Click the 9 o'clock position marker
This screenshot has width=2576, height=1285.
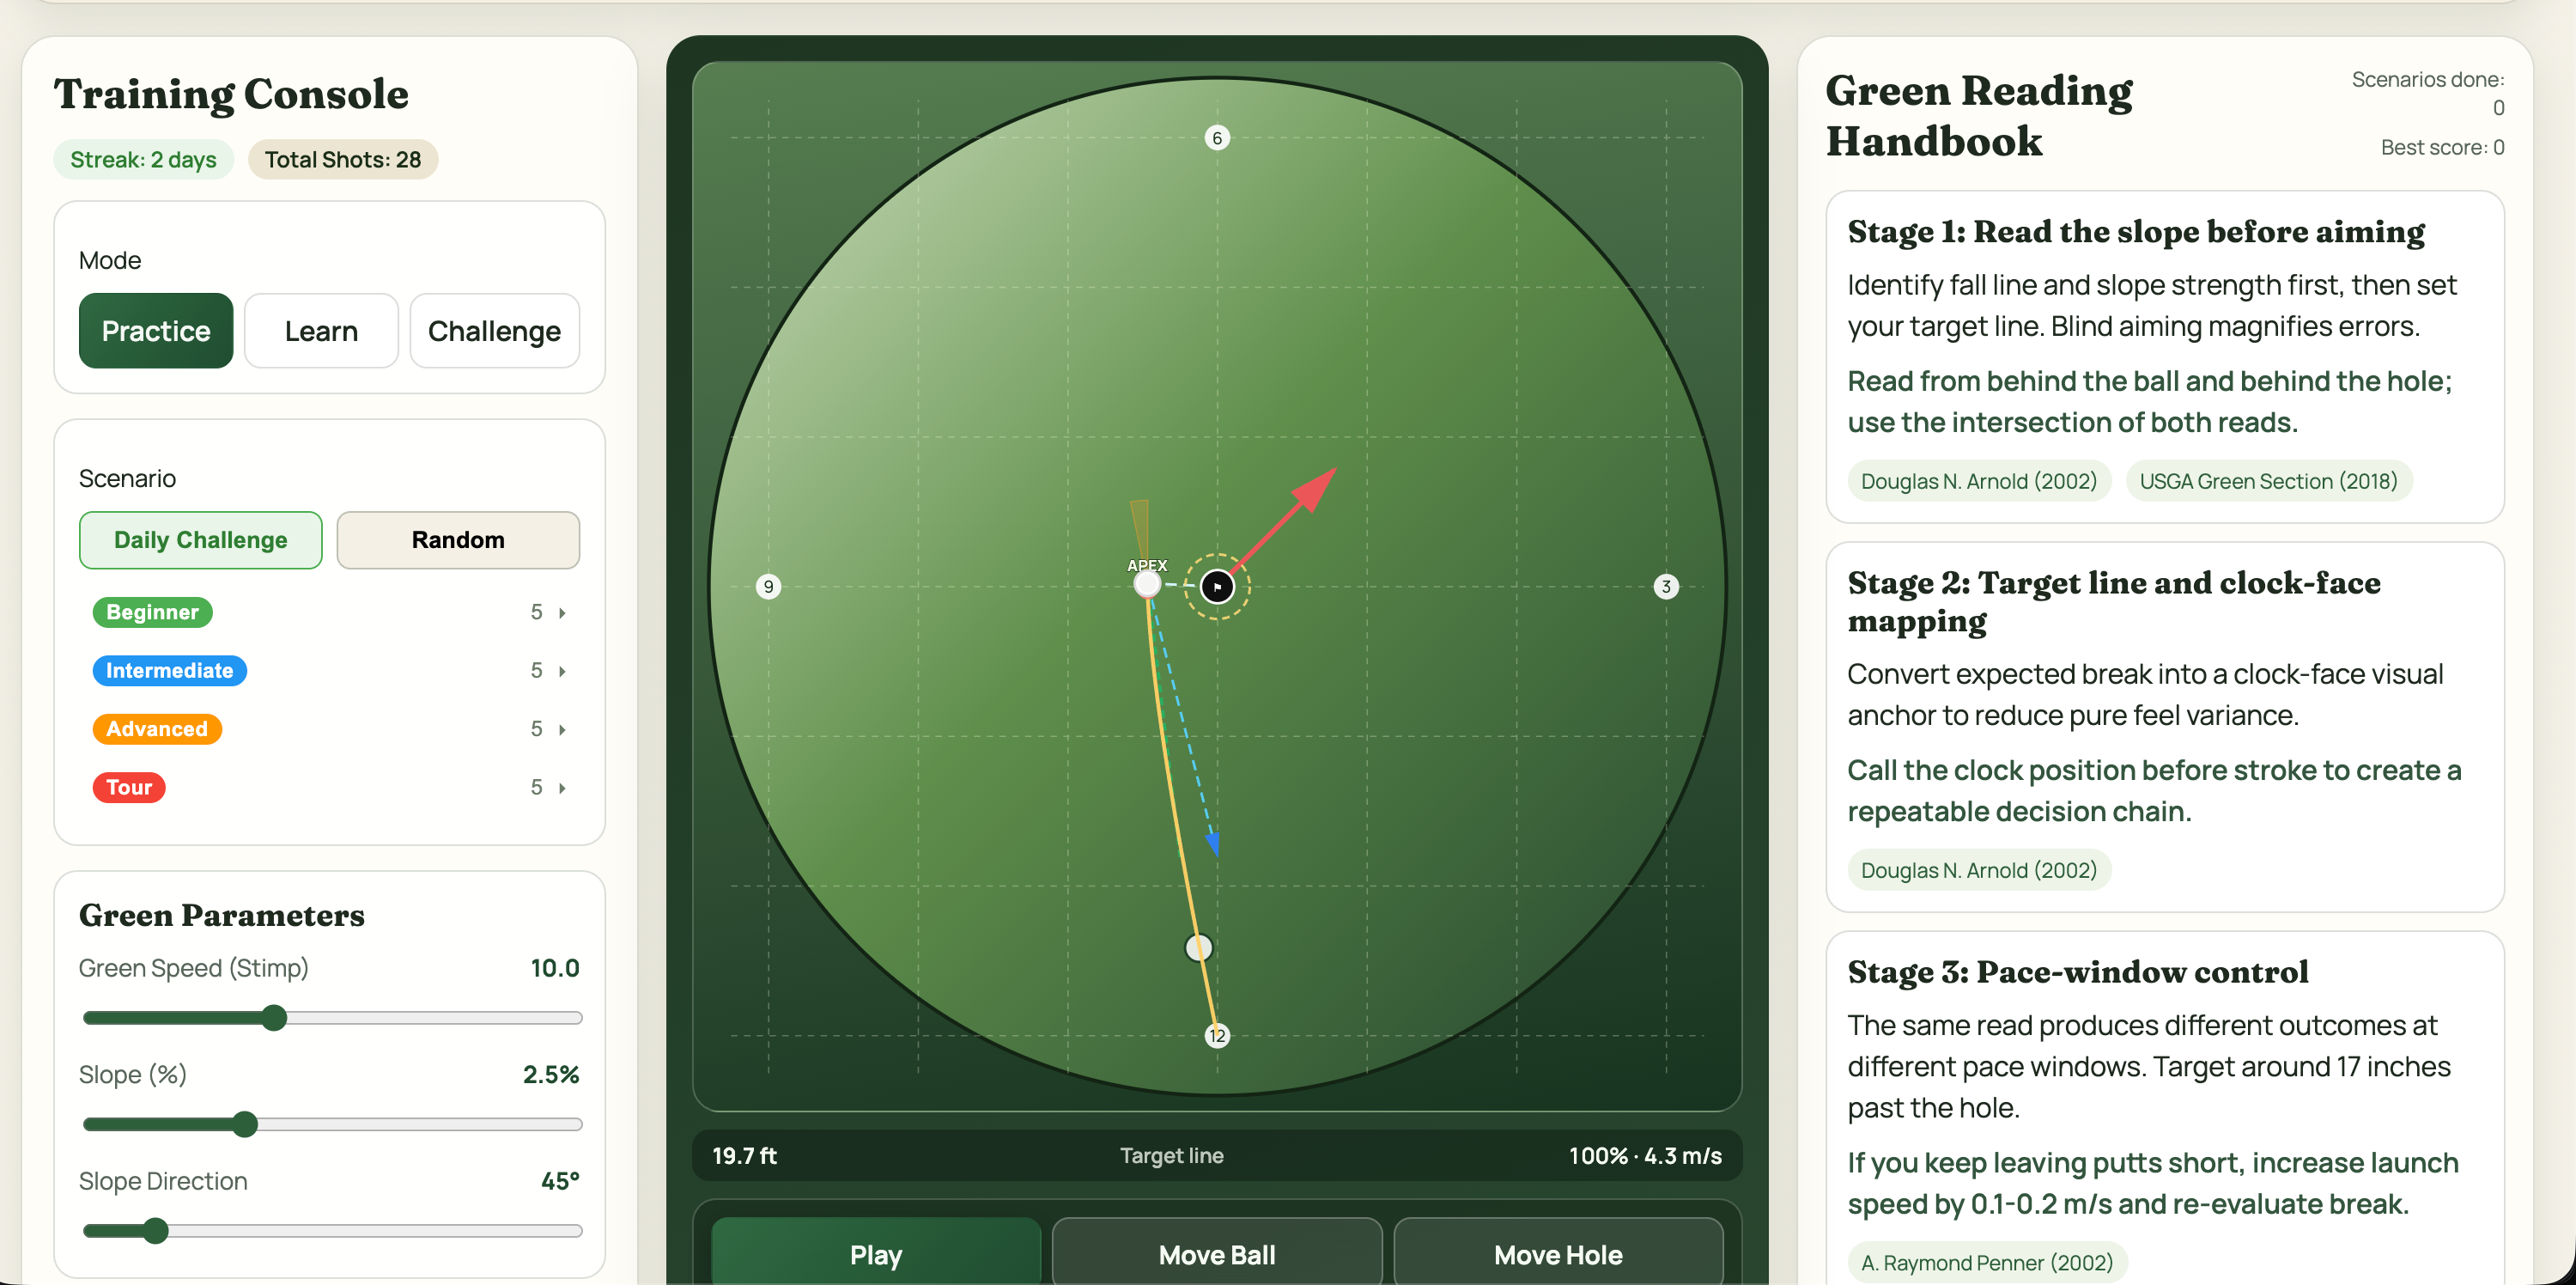tap(768, 587)
